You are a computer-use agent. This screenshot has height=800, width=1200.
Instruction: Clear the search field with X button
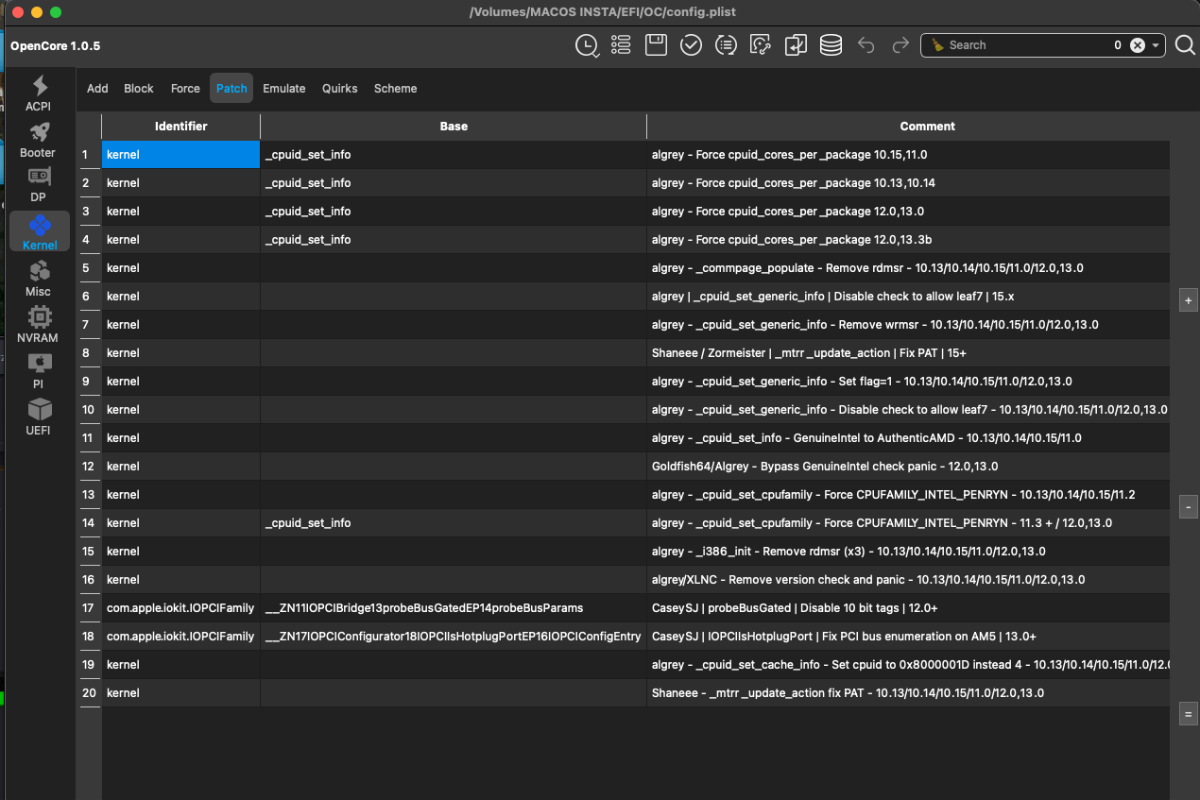click(x=1137, y=45)
